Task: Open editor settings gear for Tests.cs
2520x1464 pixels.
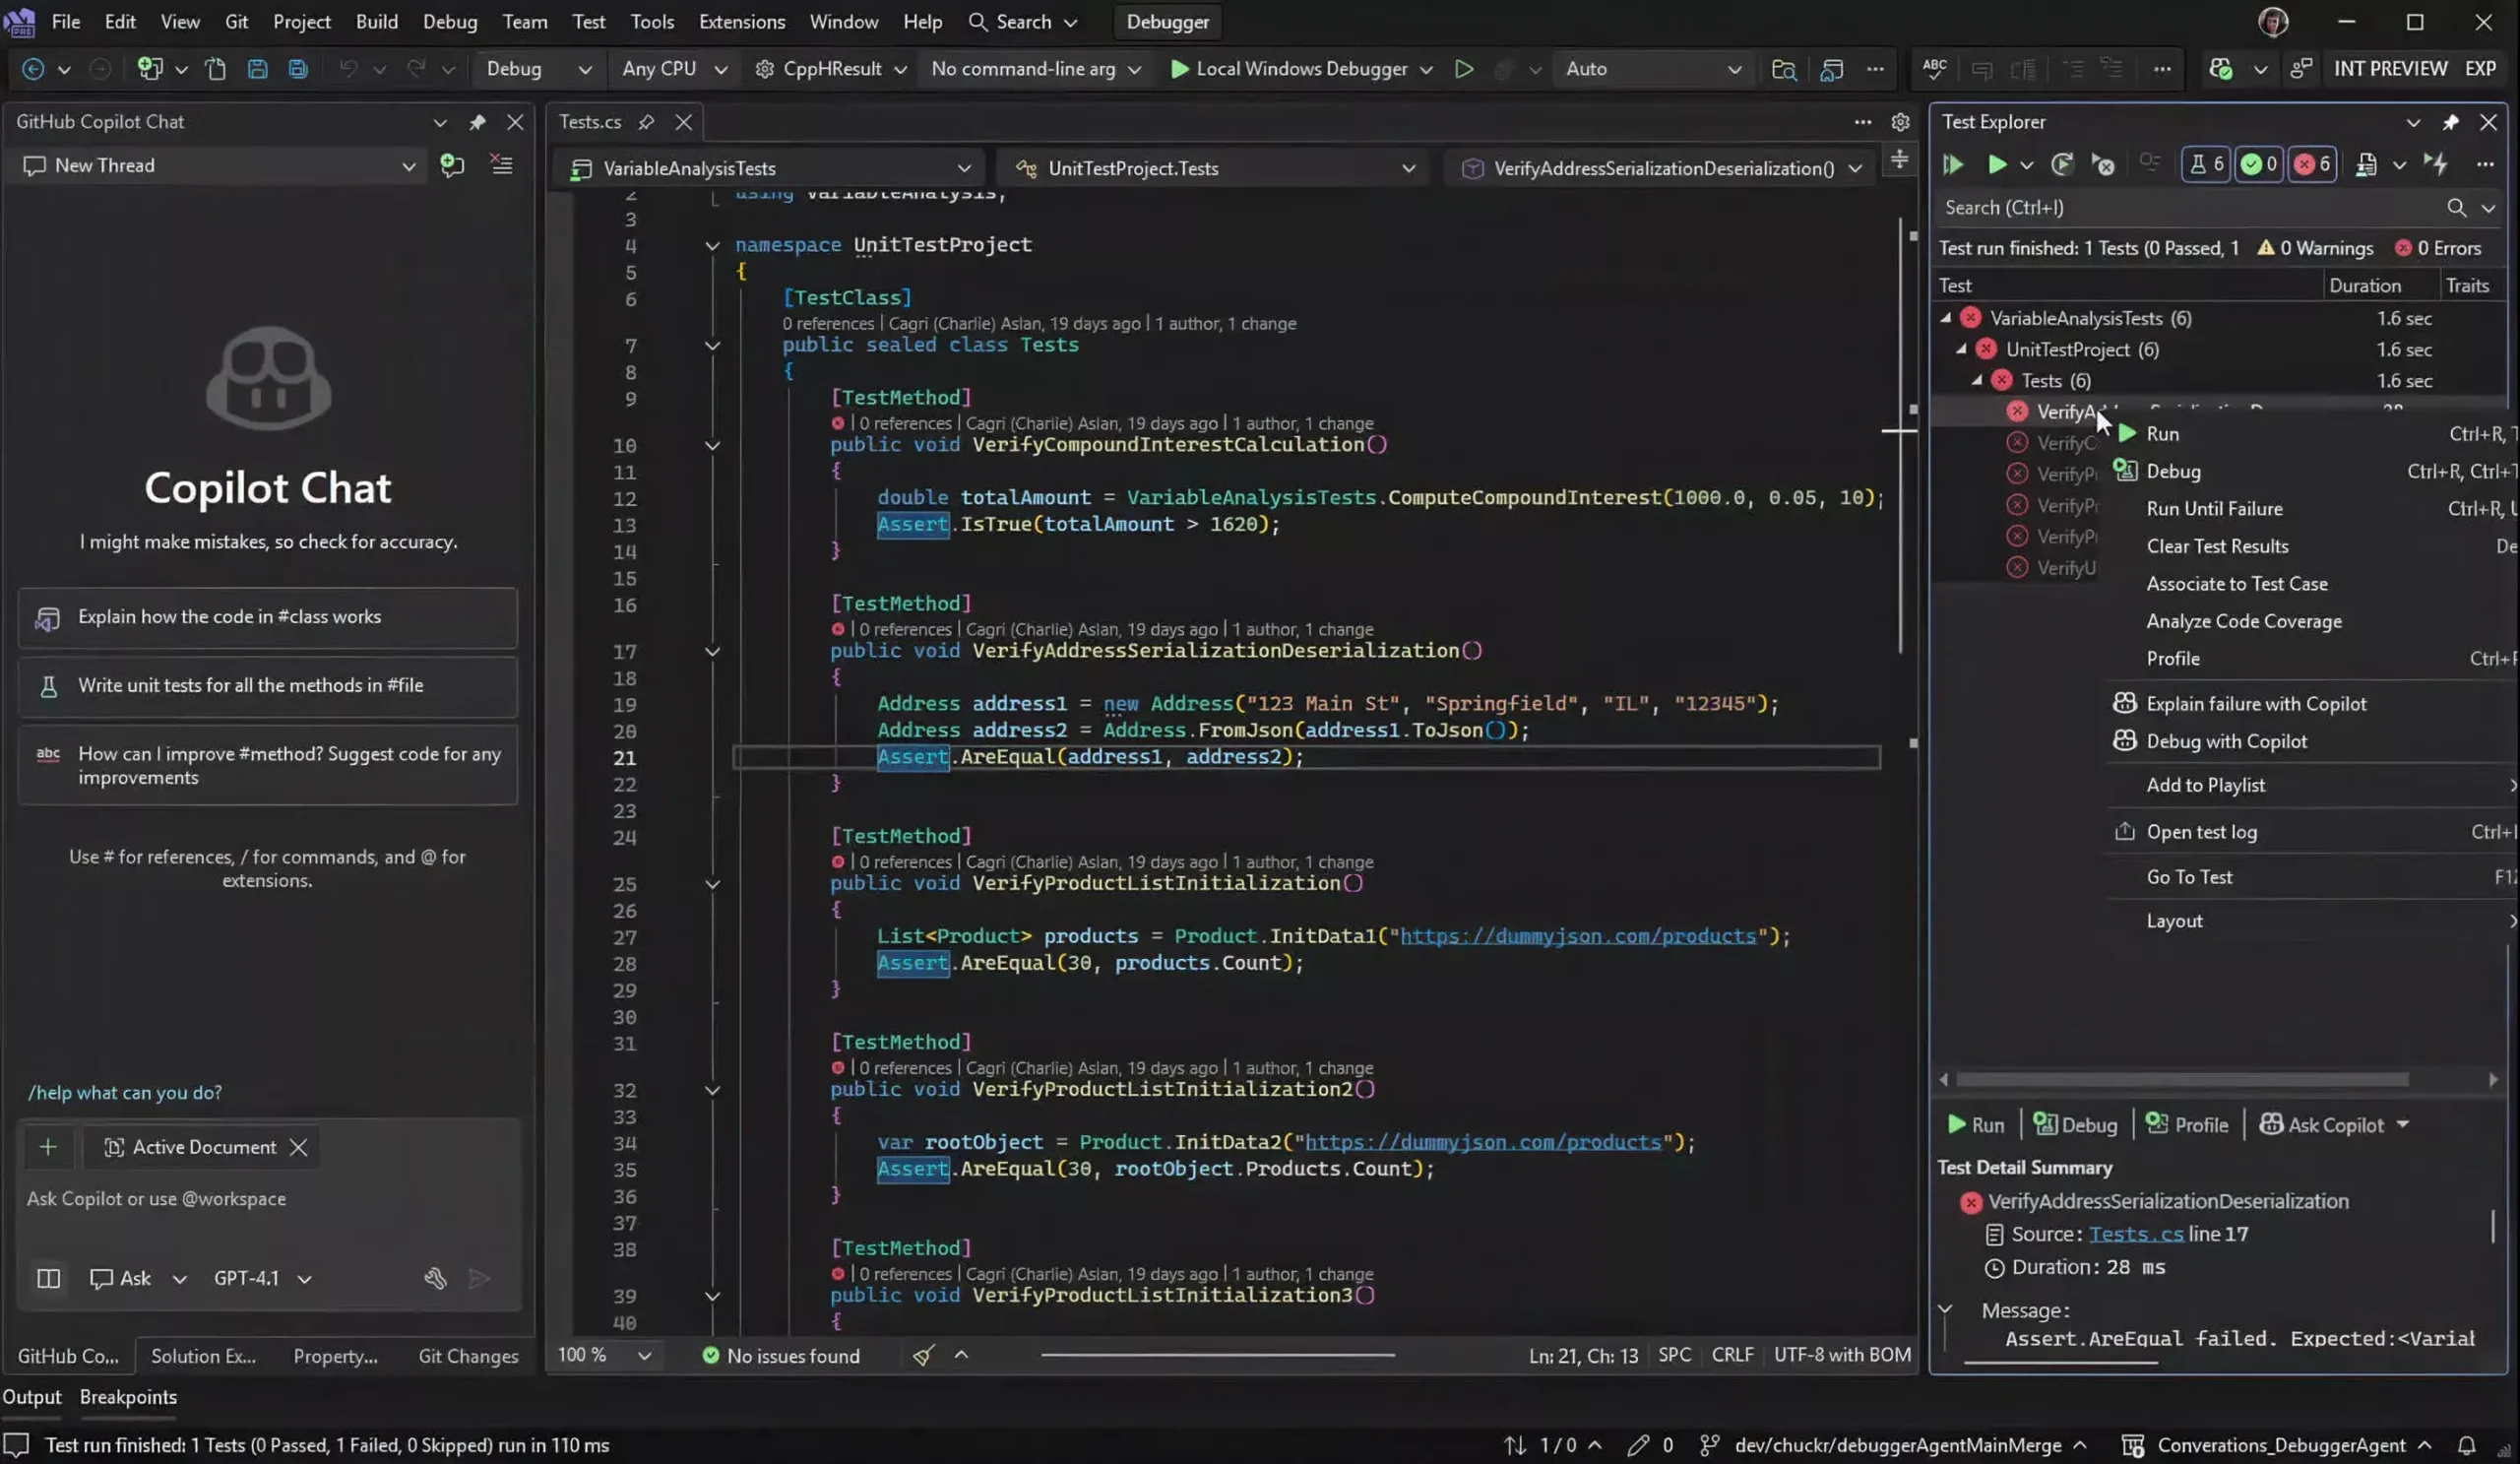Action: [1900, 121]
